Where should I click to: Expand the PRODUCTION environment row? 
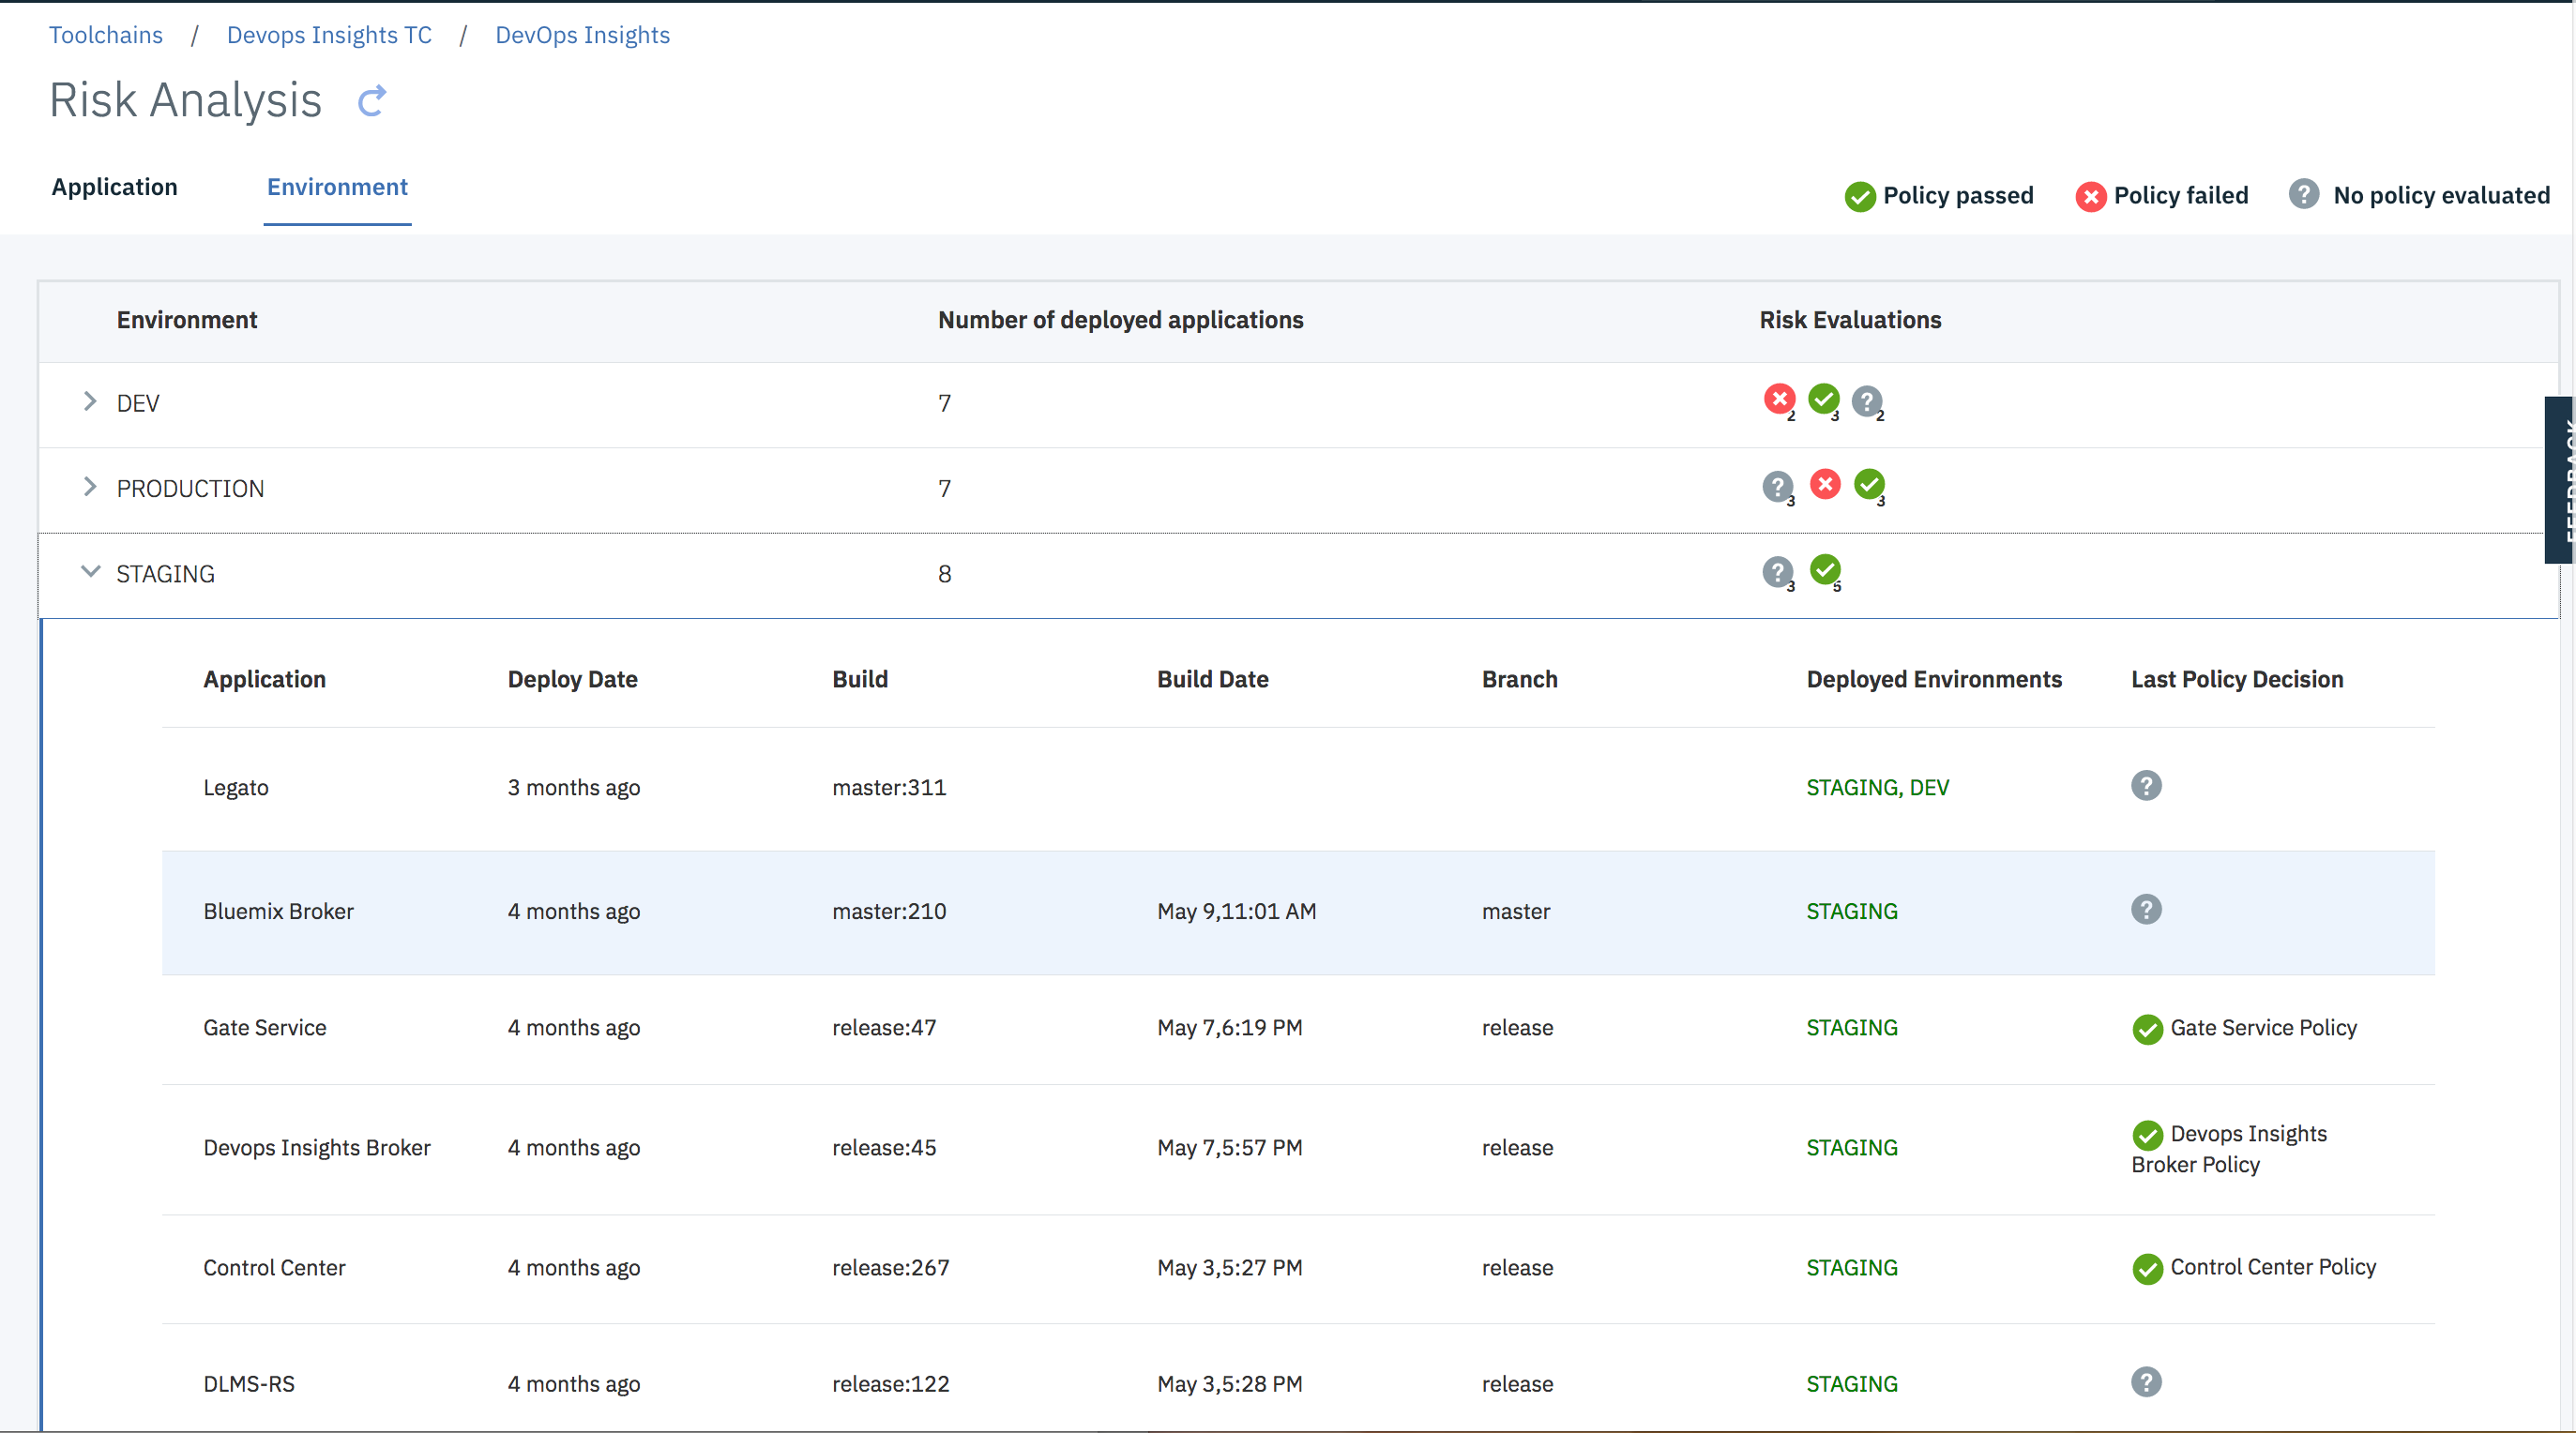pyautogui.click(x=90, y=487)
